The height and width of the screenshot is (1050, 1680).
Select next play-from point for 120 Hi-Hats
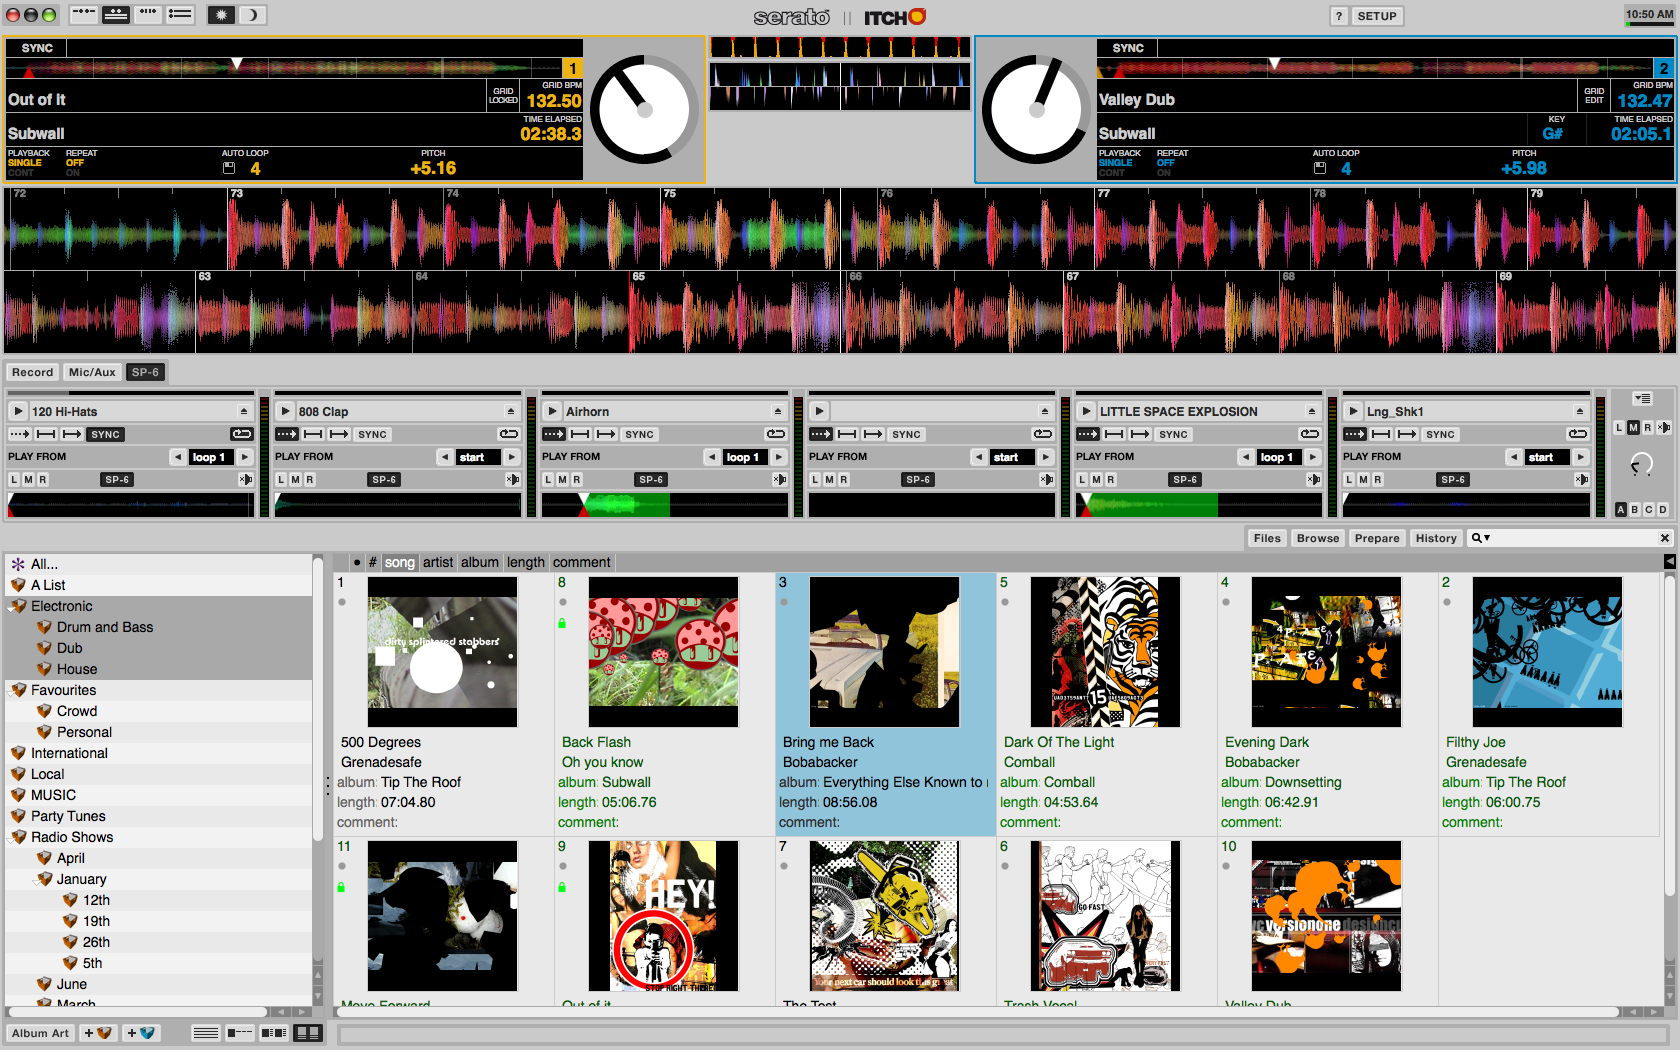(244, 457)
